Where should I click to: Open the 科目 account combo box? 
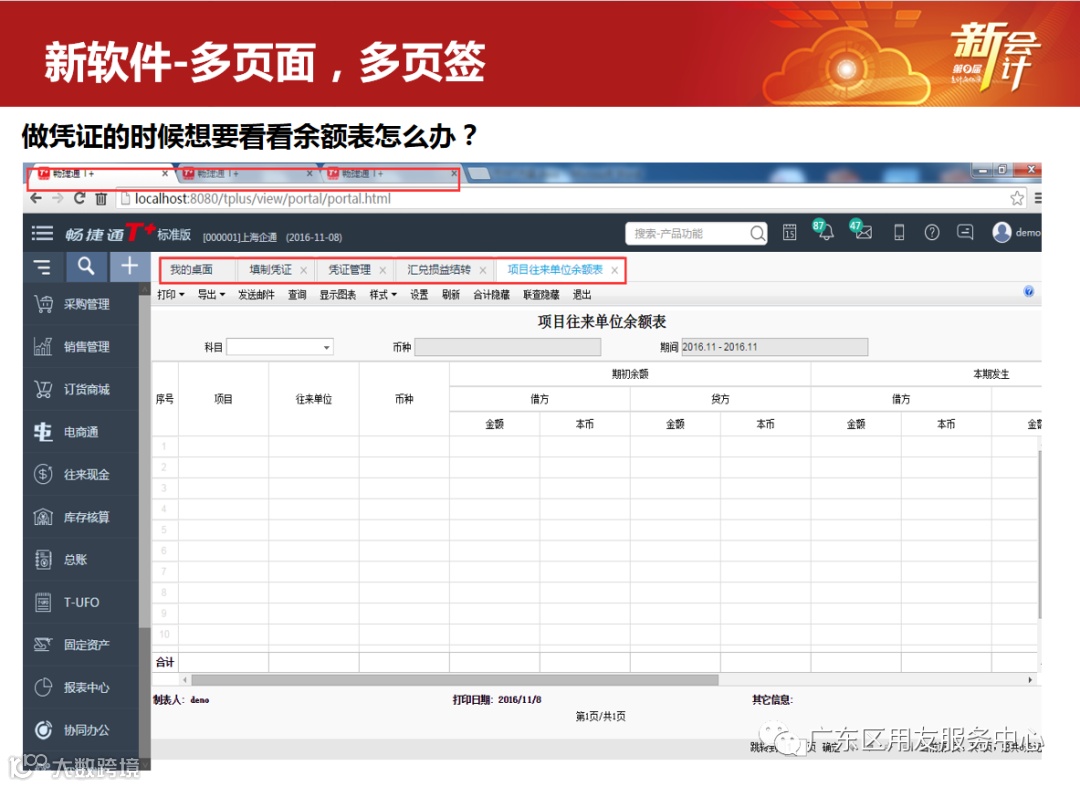(280, 347)
